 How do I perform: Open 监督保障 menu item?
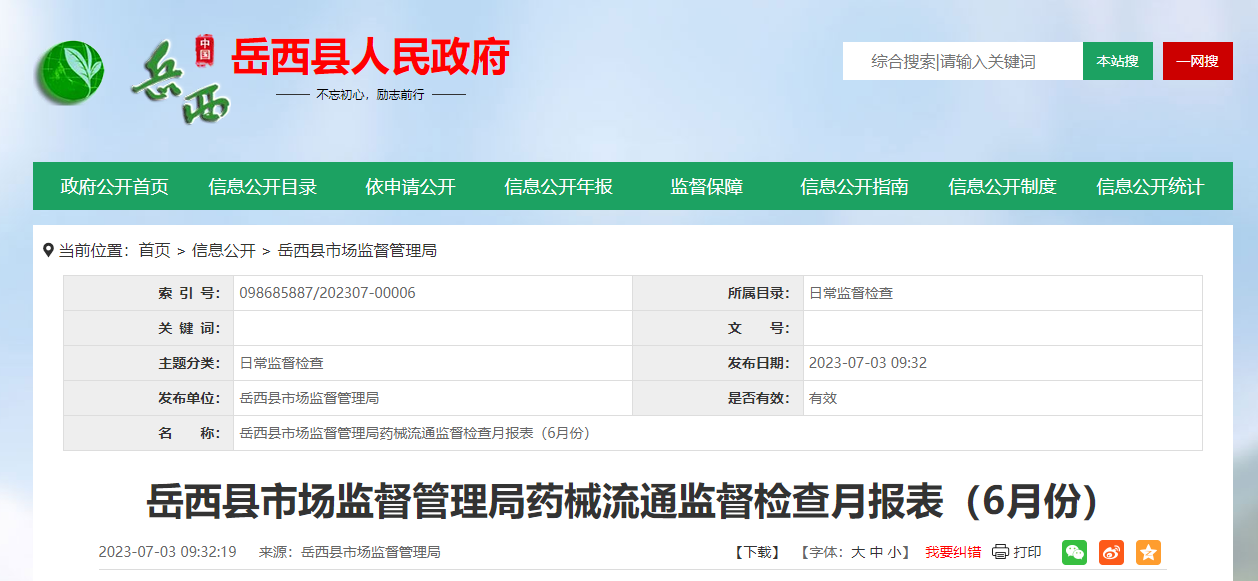[x=707, y=186]
